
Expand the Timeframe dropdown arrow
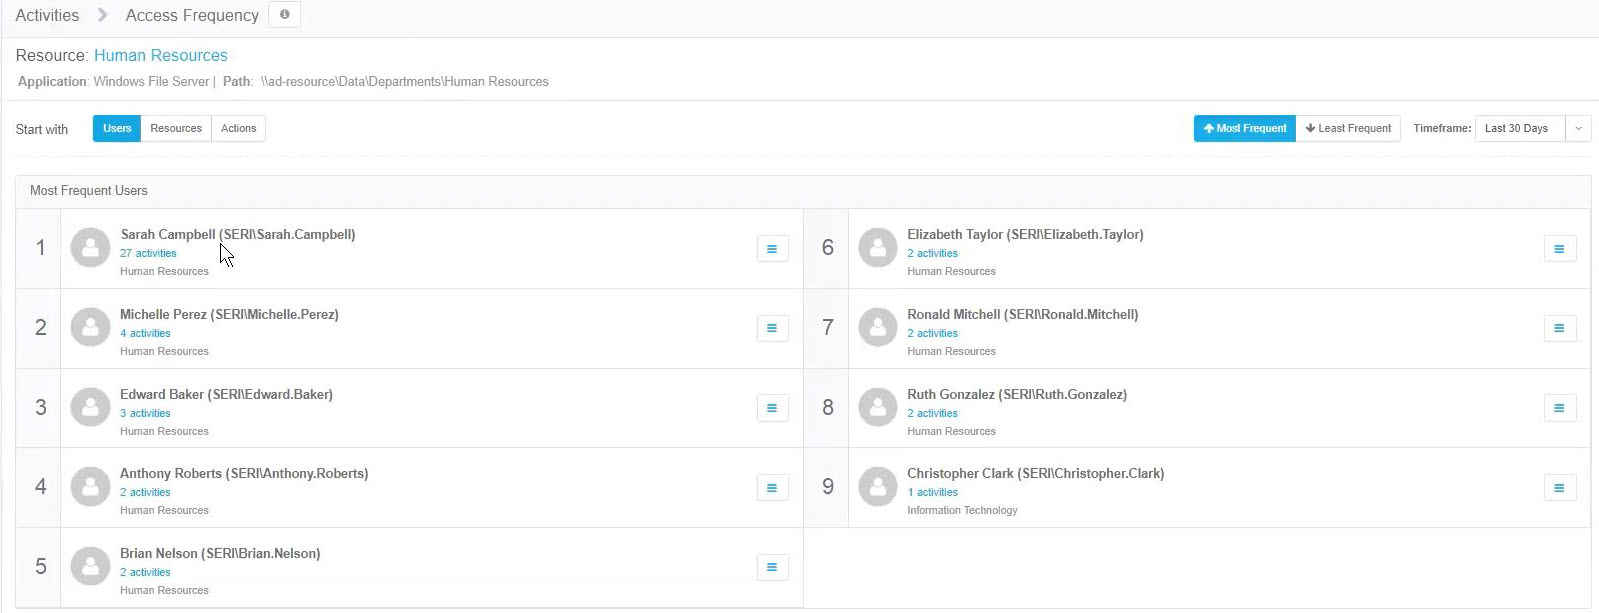1578,129
